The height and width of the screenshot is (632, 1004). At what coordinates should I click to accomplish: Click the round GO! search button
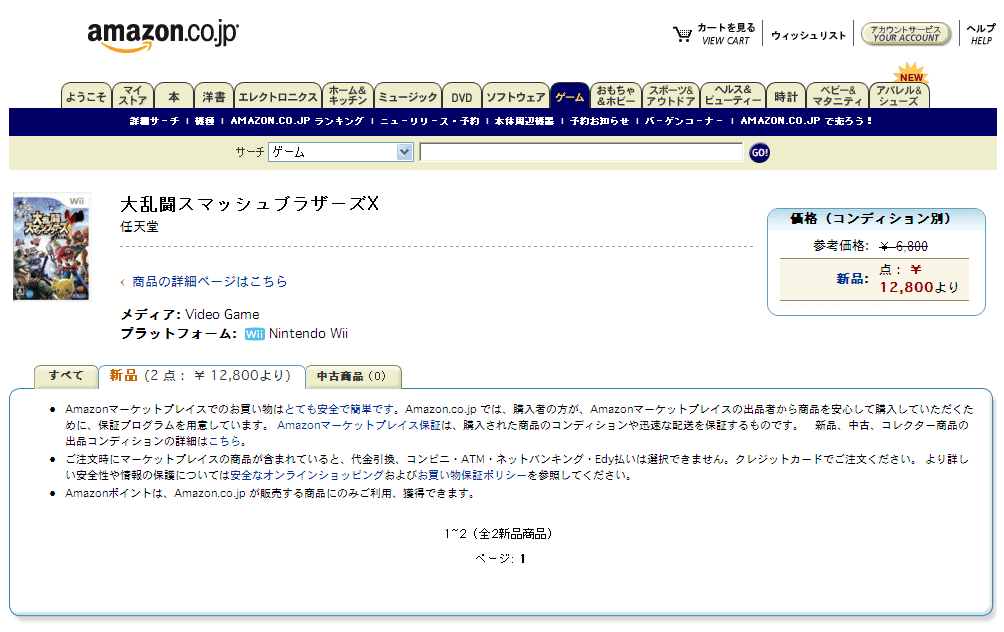tap(759, 152)
